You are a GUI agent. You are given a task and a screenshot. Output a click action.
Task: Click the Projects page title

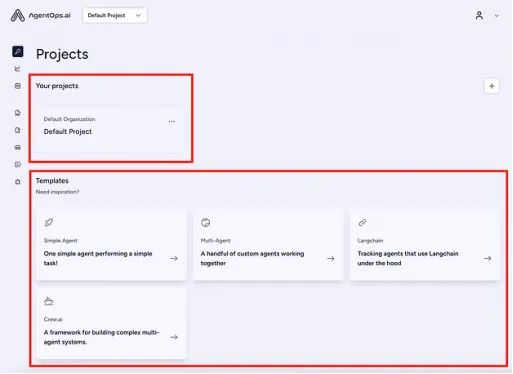62,54
